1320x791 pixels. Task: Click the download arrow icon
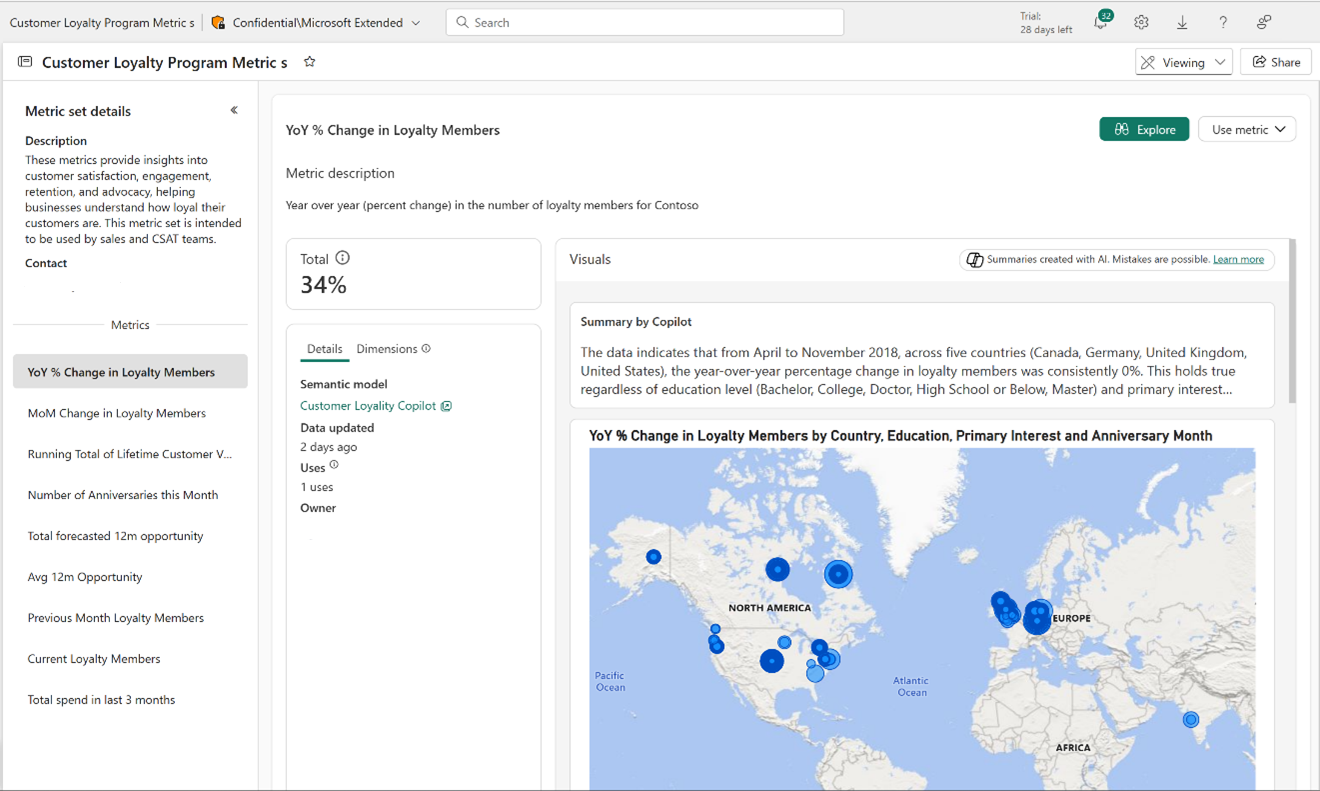point(1182,22)
